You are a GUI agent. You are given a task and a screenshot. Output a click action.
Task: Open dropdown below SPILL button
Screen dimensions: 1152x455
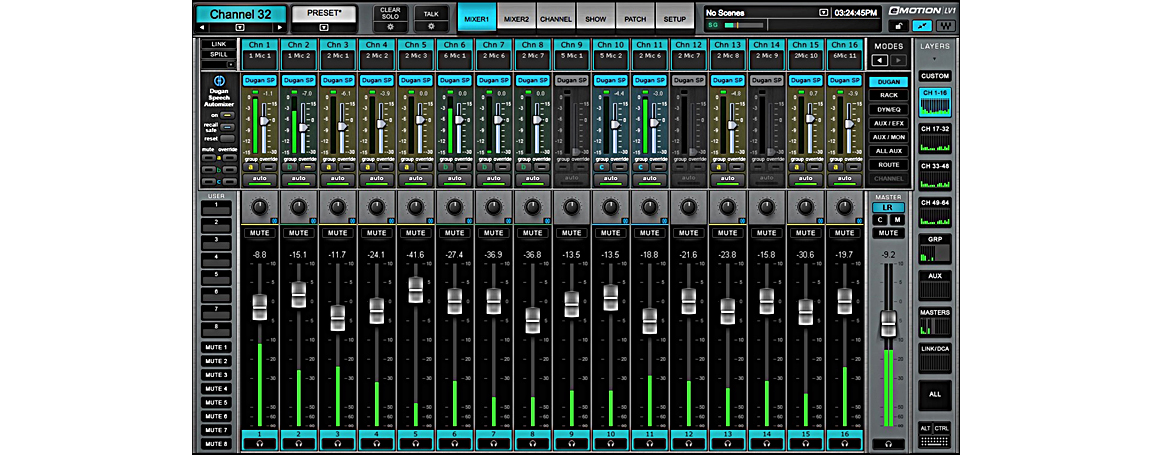[231, 65]
